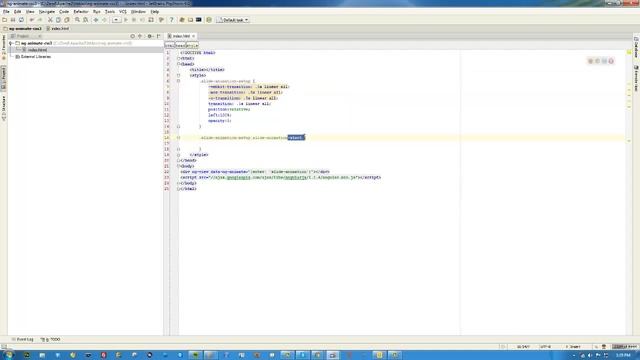Screen dimensions: 640x360
Task: Collapse the .slide-animation-setup rule fold marker
Action: pos(178,81)
